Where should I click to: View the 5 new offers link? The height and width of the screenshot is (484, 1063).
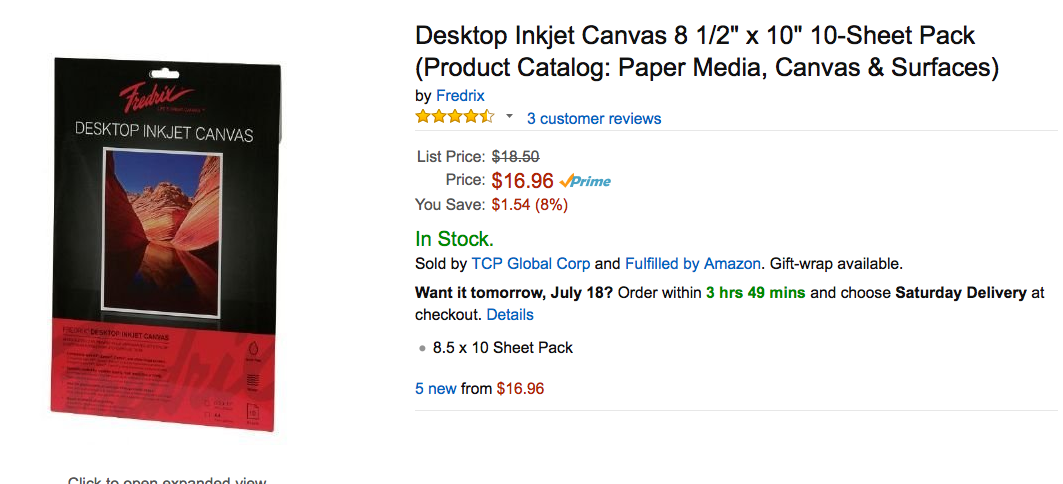point(436,388)
